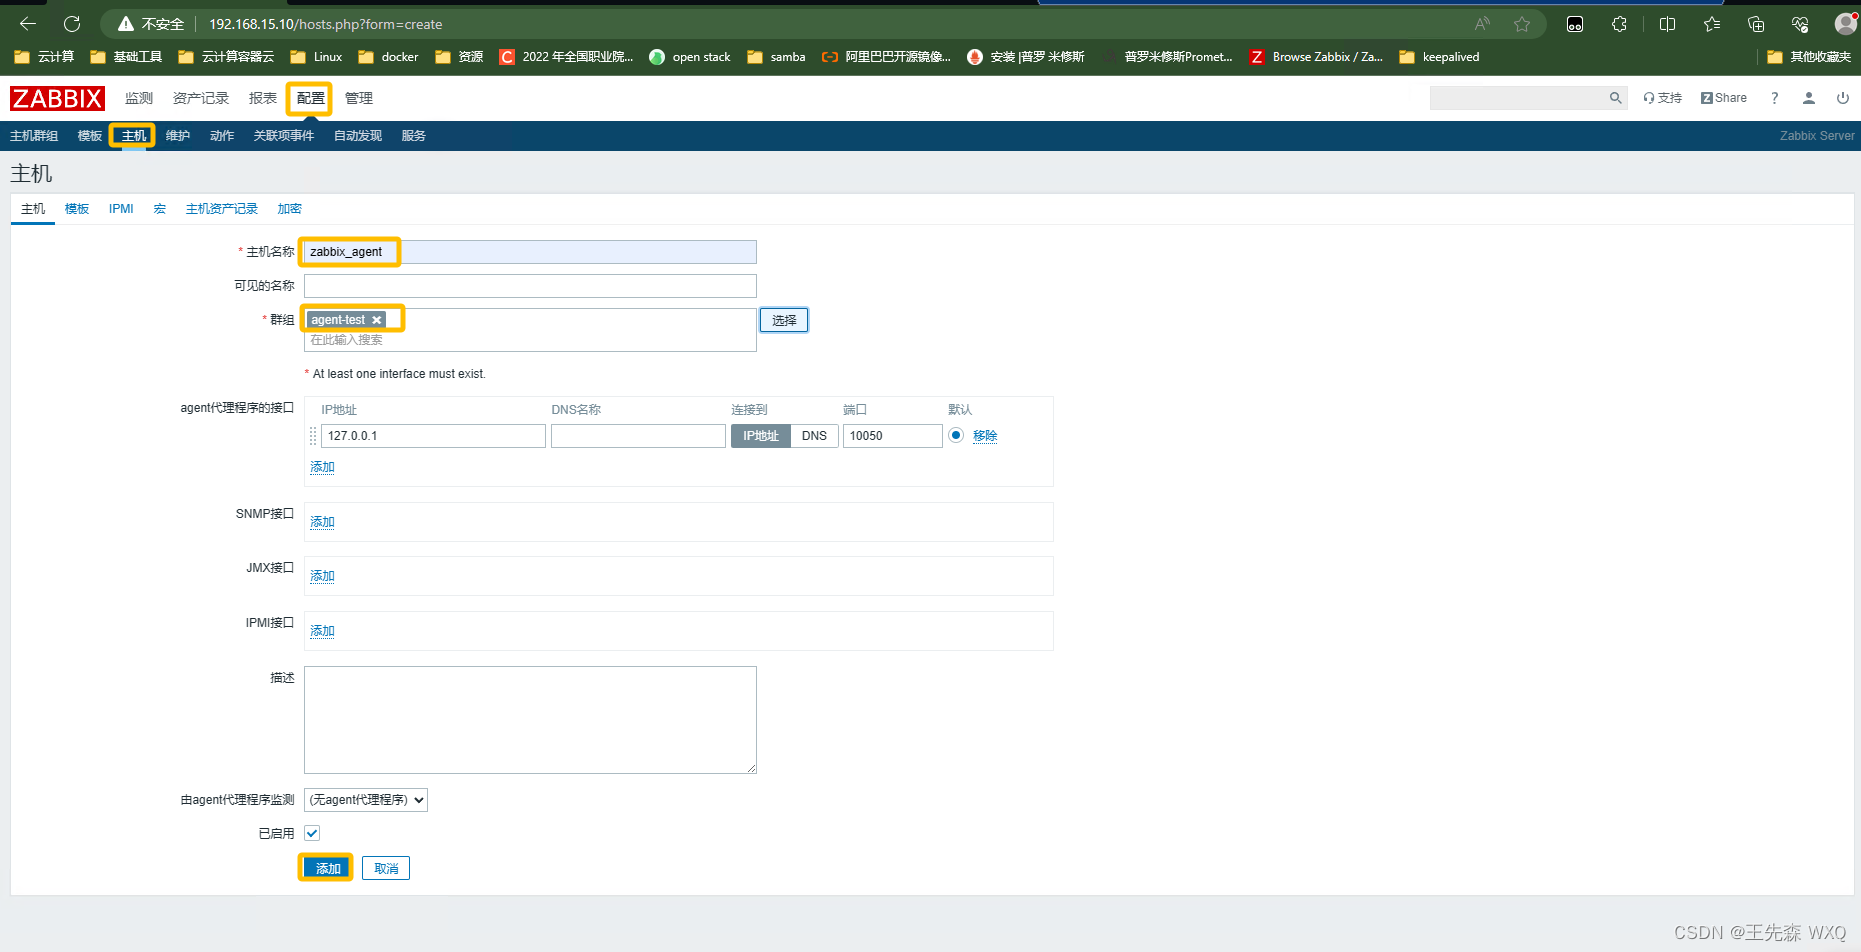Go to 自动发现 submenu

(358, 136)
